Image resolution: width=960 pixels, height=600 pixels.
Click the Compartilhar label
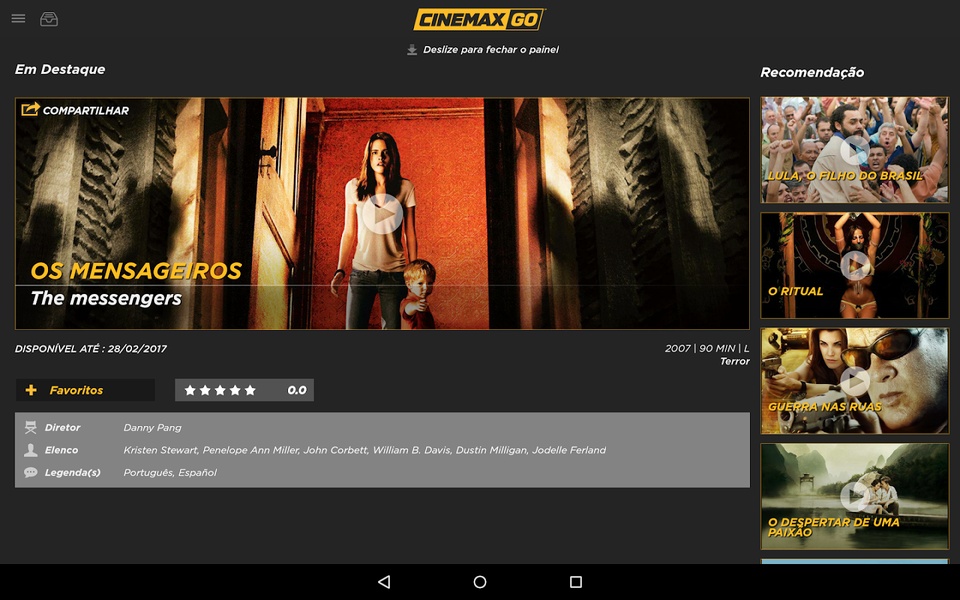[86, 111]
